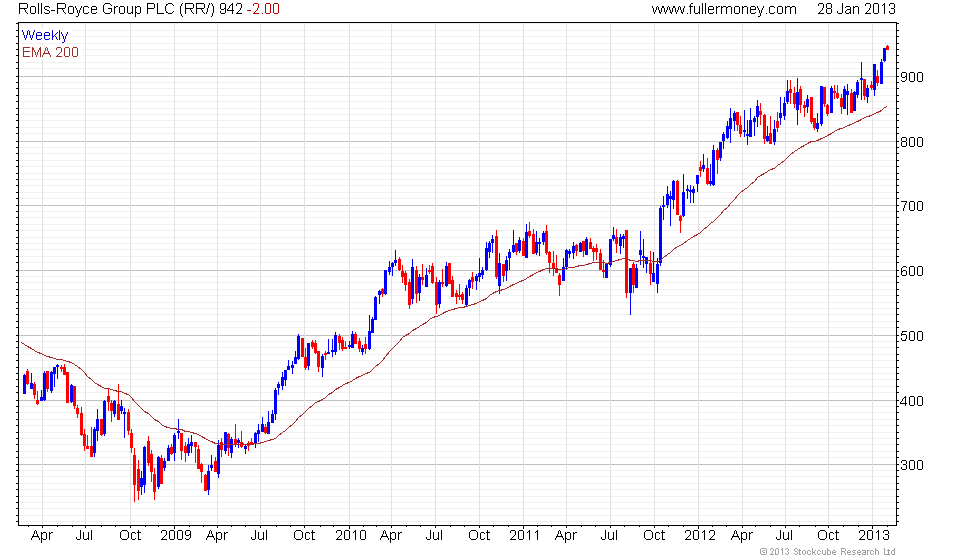Click the red change value -2.00
This screenshot has width=980, height=560.
tap(263, 9)
